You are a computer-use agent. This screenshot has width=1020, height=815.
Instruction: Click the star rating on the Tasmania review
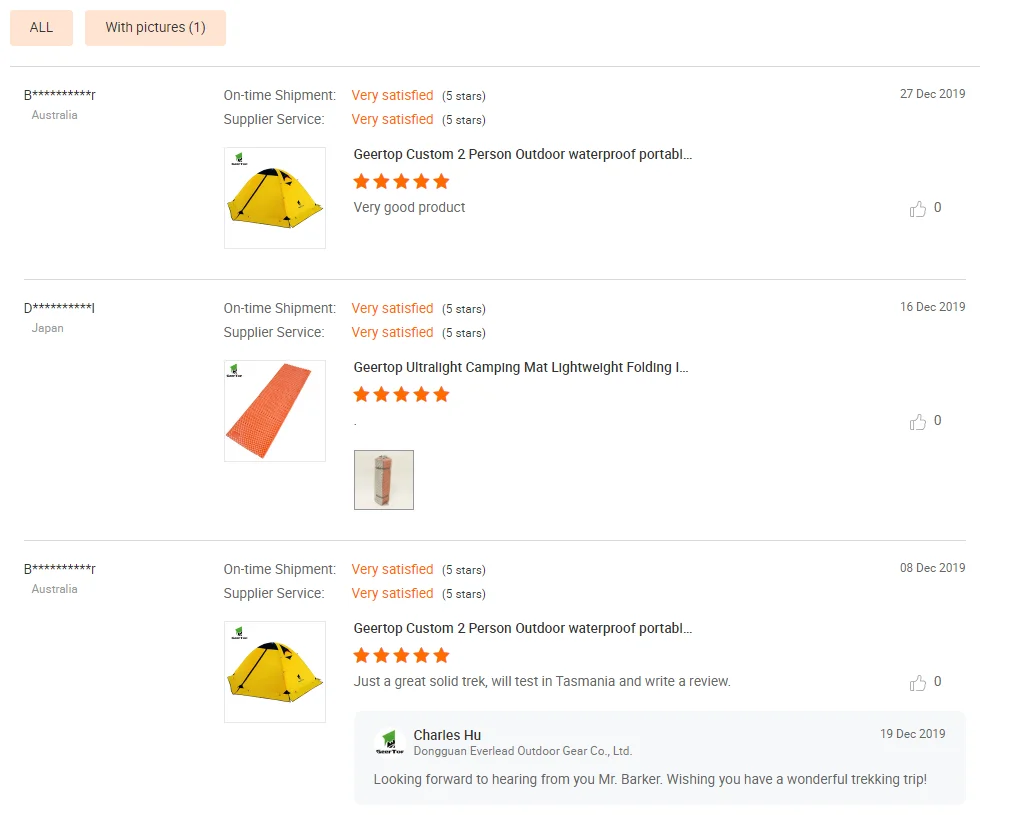click(x=401, y=656)
